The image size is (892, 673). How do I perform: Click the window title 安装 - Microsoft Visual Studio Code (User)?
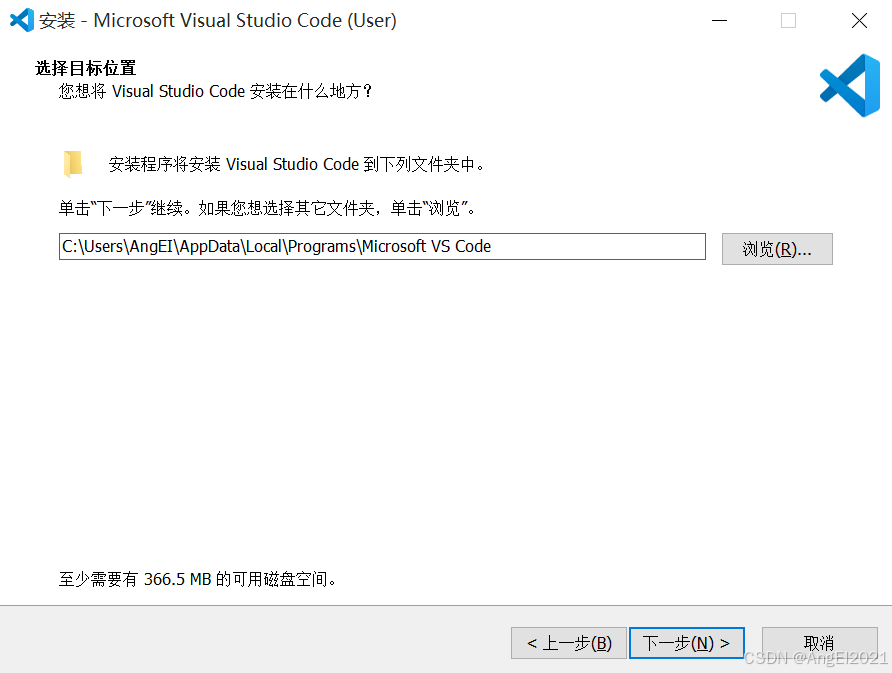point(218,20)
